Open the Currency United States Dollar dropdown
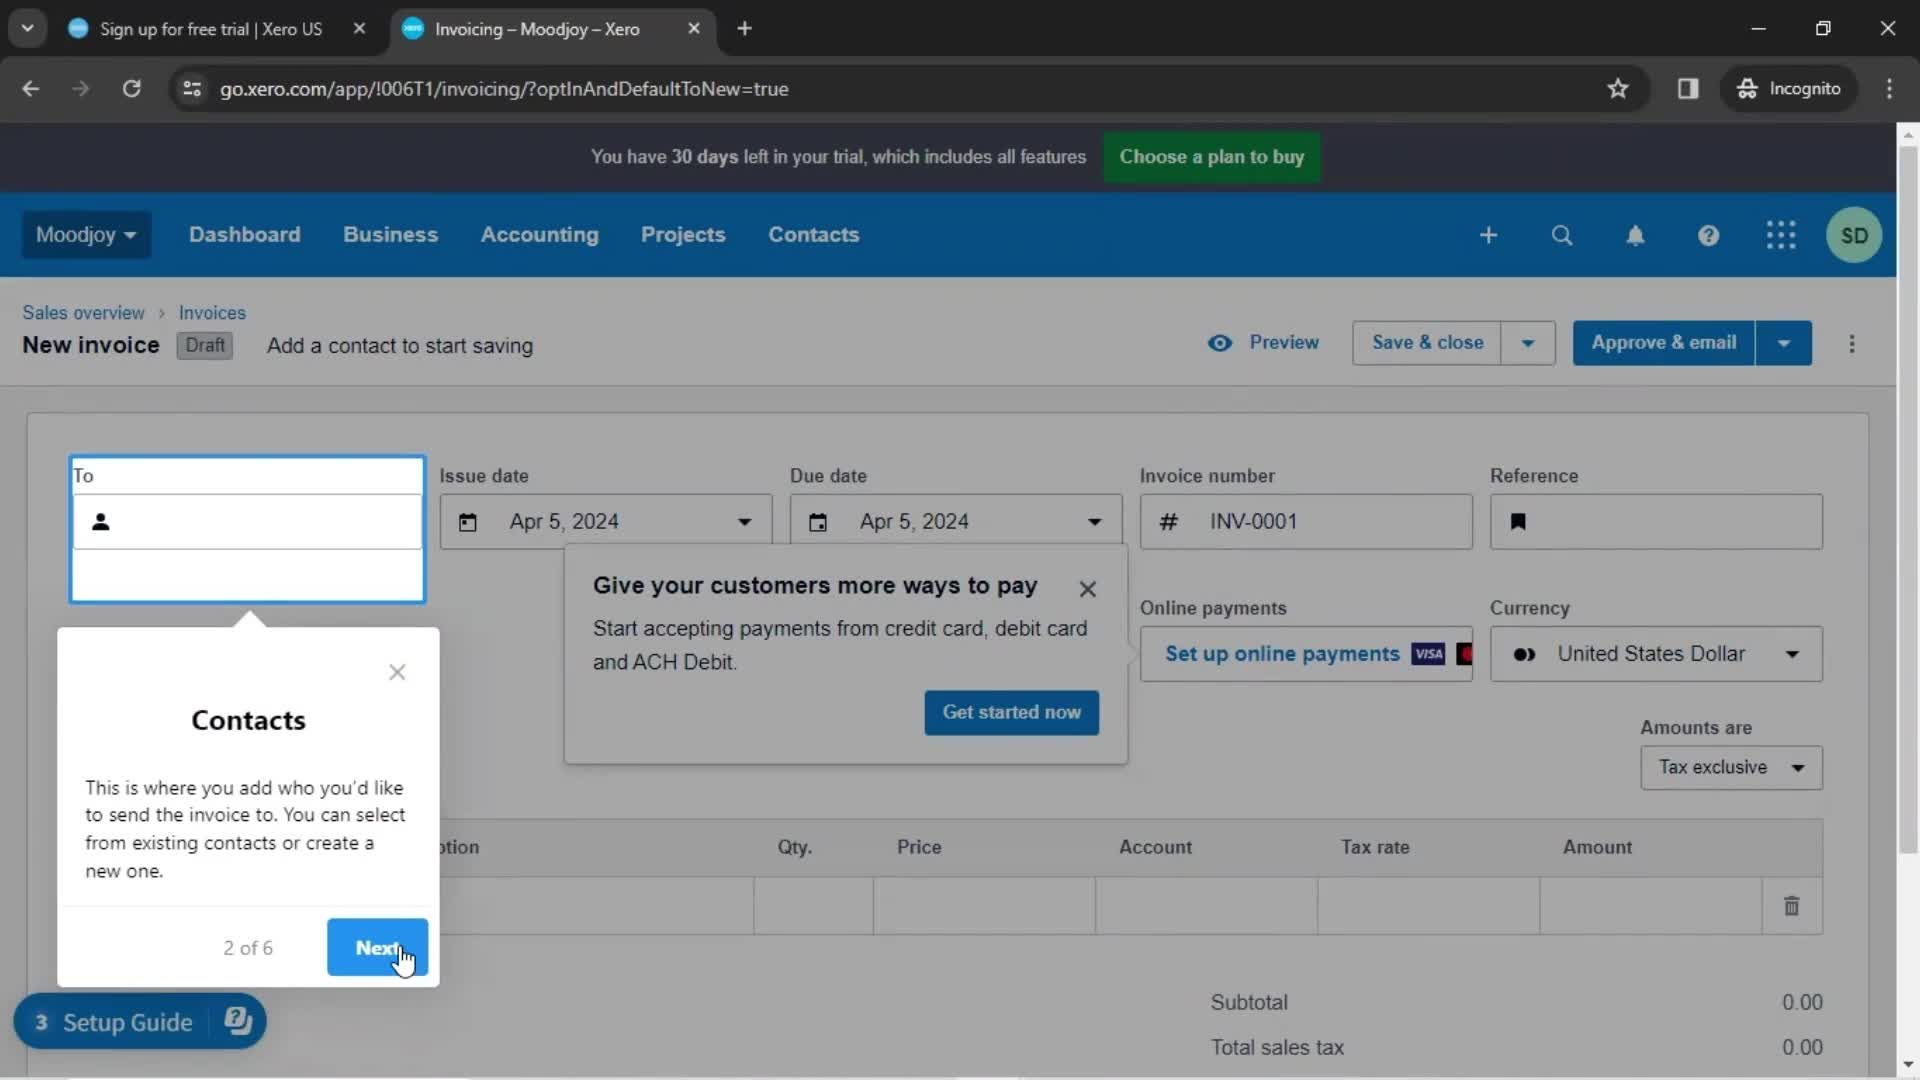The image size is (1920, 1080). pos(1656,654)
